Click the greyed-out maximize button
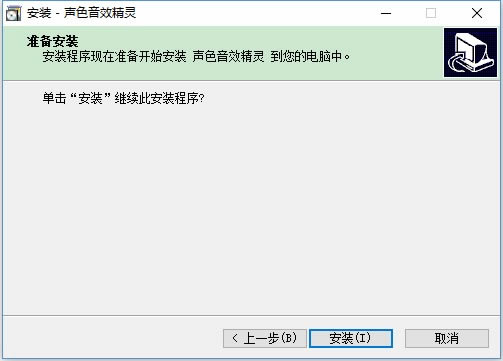Viewport: 503px width, 361px height. tap(431, 13)
